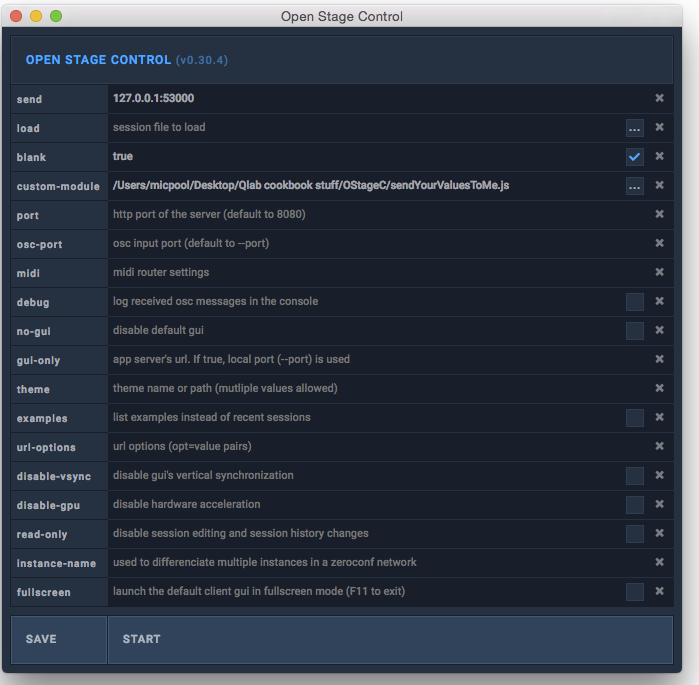Browse for custom-module file with ellipsis button
This screenshot has width=699, height=685.
[634, 186]
